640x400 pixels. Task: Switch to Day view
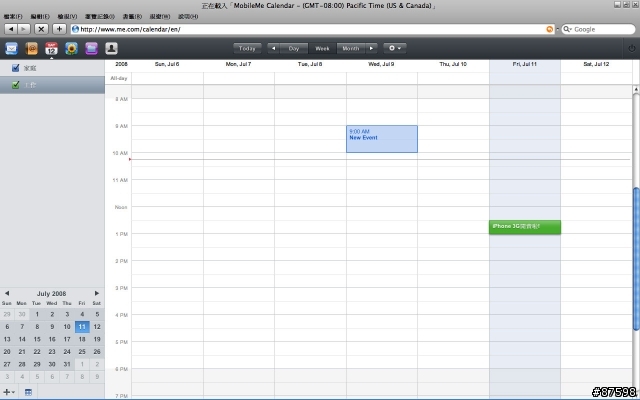click(293, 47)
